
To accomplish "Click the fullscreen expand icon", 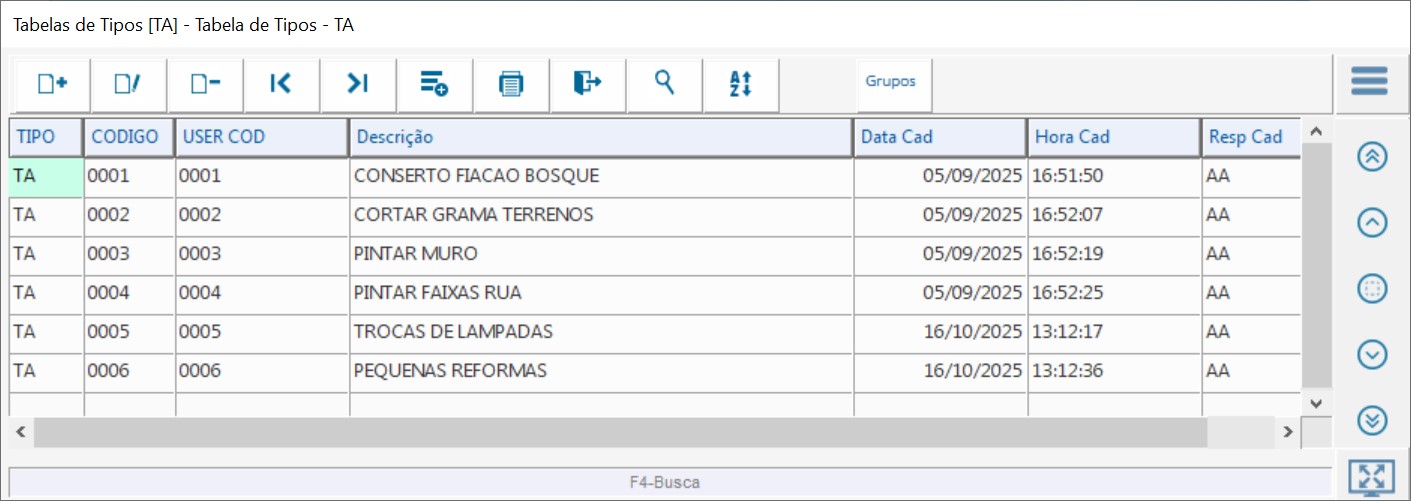I will click(1370, 478).
